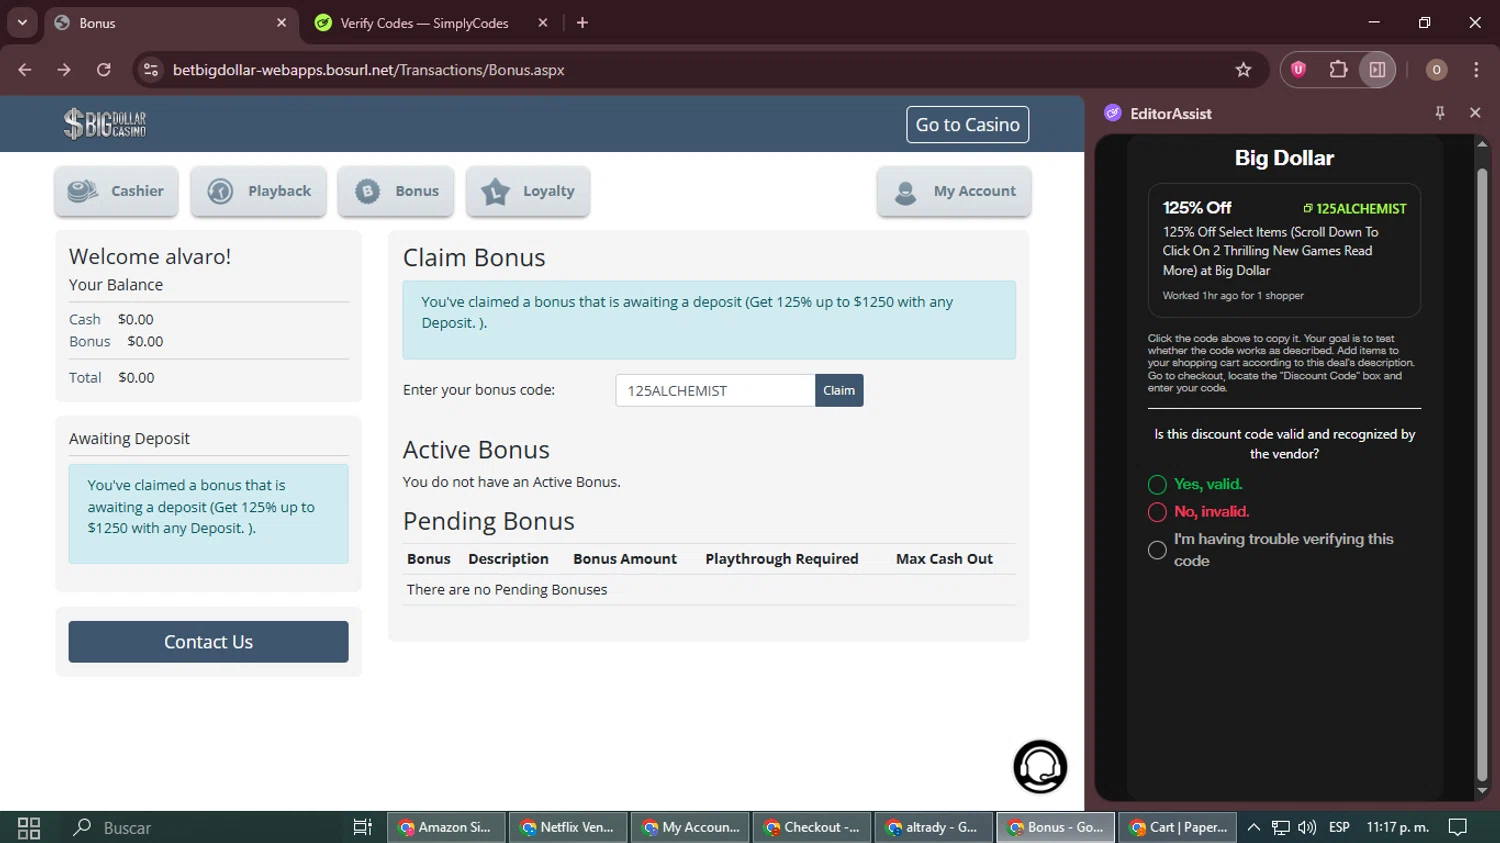Open the live chat support icon
This screenshot has width=1500, height=843.
tap(1040, 767)
